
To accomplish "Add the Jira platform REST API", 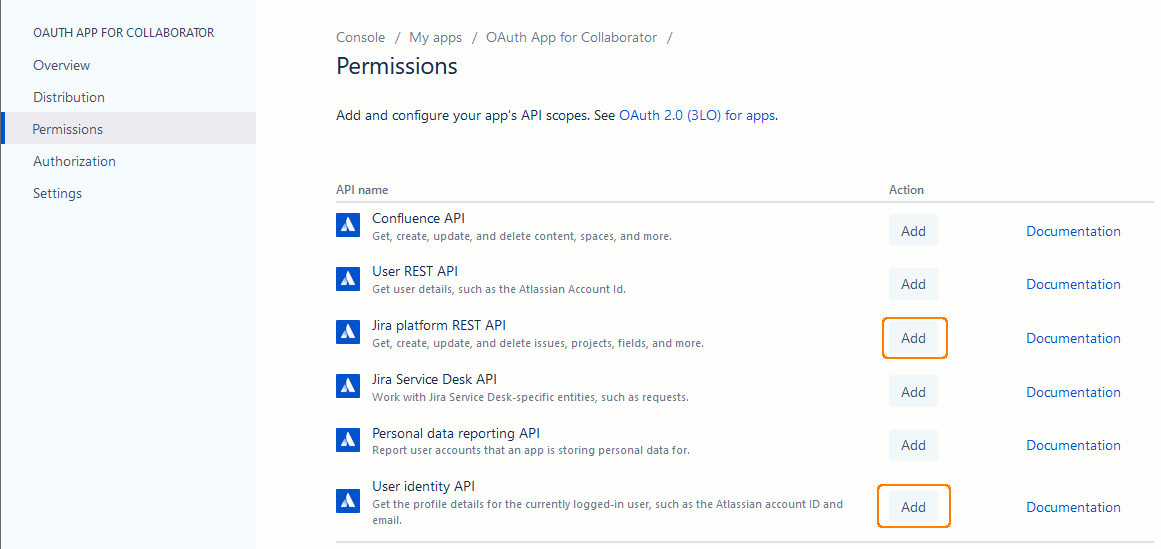I will (913, 338).
